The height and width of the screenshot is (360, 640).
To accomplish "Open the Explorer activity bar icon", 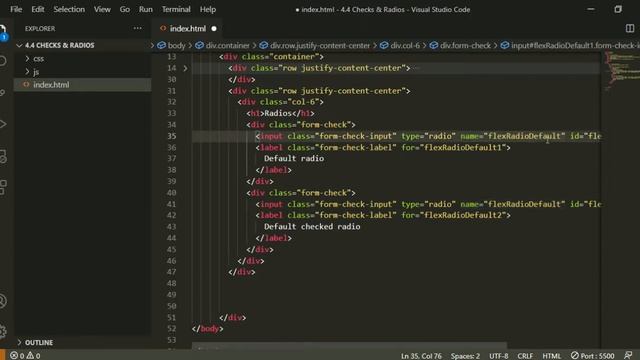I will pyautogui.click(x=3, y=31).
